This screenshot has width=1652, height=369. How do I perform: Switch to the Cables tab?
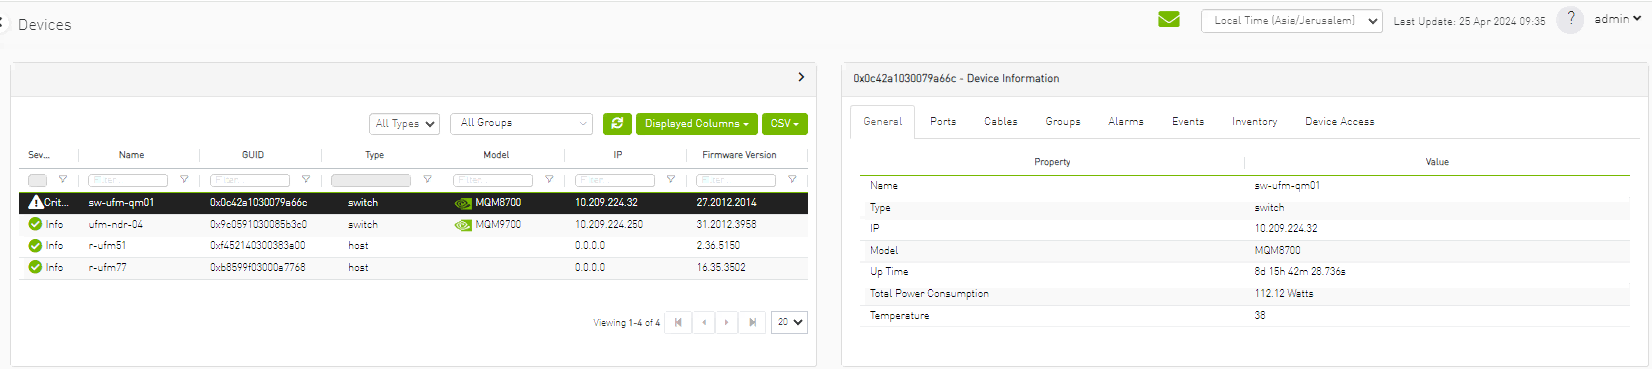[x=1001, y=121]
